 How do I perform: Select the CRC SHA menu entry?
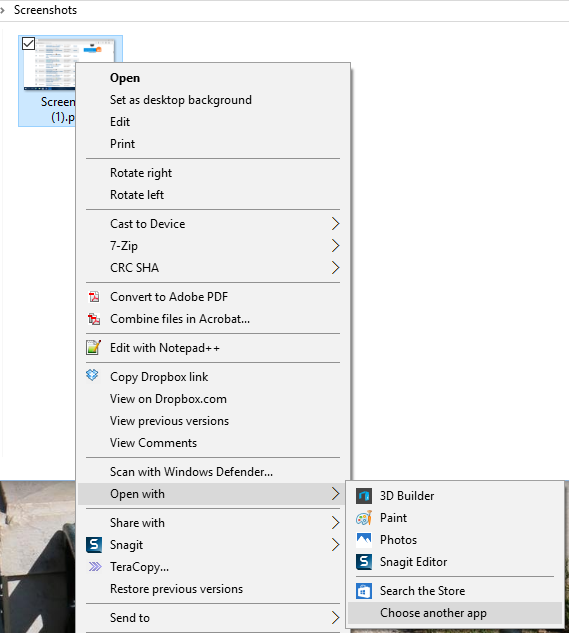tap(213, 267)
